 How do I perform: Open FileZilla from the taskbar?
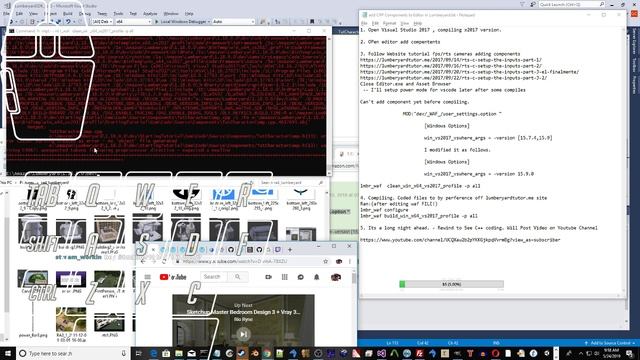tap(420, 353)
